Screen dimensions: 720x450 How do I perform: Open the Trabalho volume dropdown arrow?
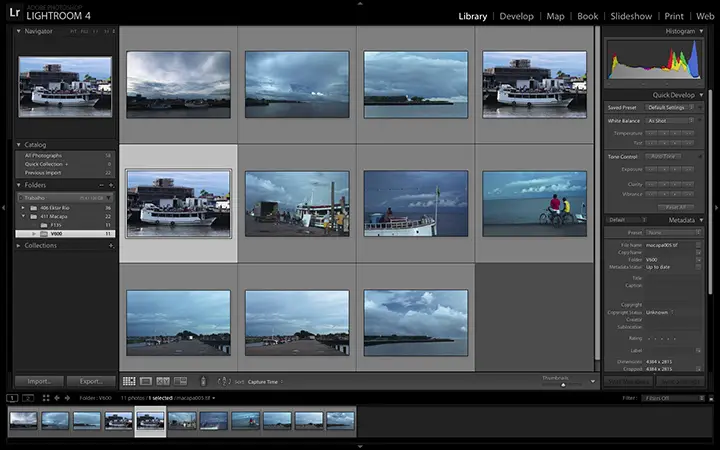point(109,198)
